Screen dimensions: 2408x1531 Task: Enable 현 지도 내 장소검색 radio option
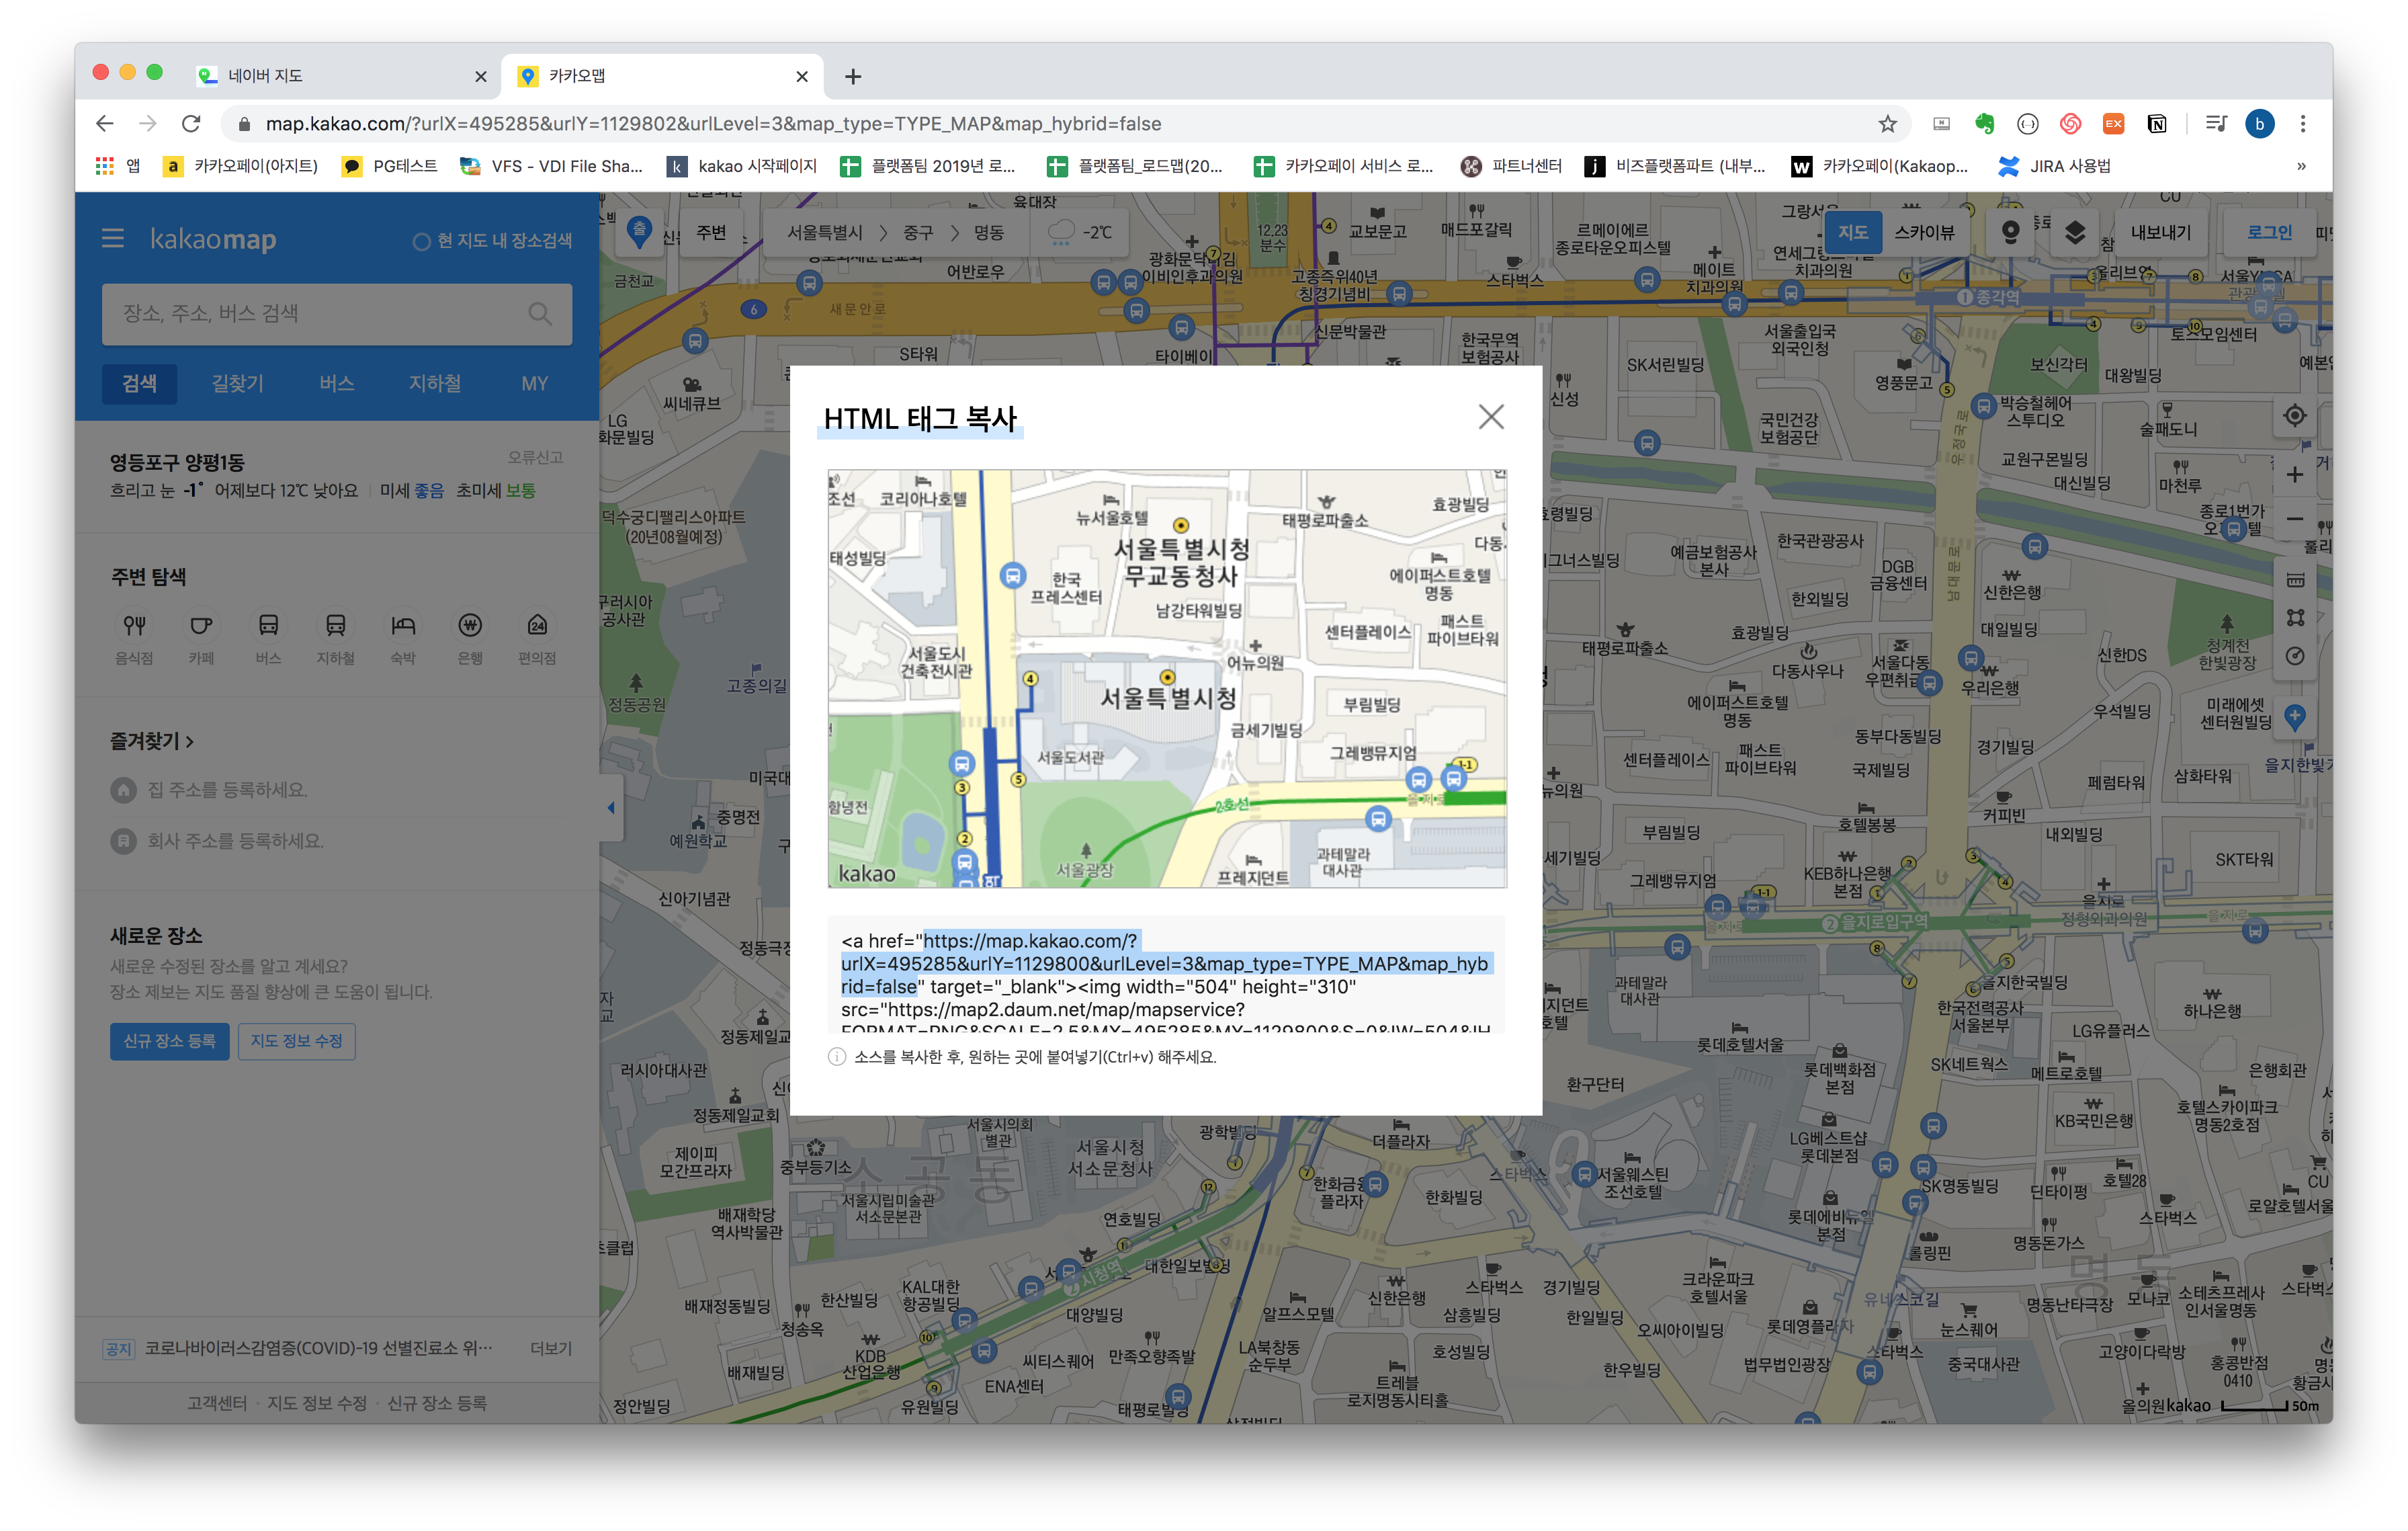tap(421, 241)
